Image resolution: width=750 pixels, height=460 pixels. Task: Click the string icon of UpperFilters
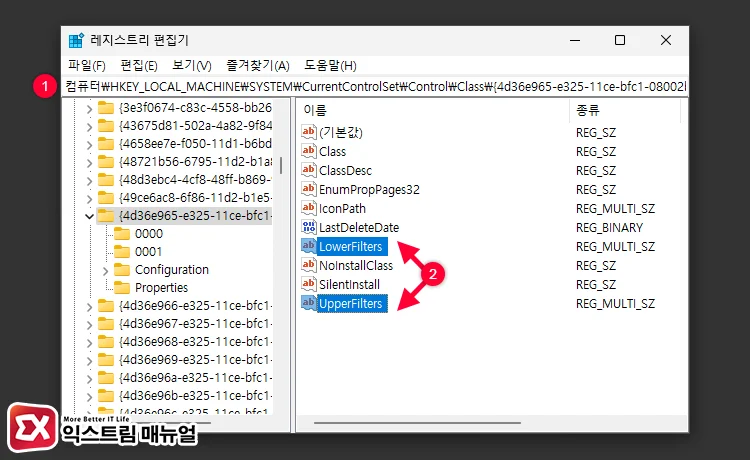click(309, 303)
